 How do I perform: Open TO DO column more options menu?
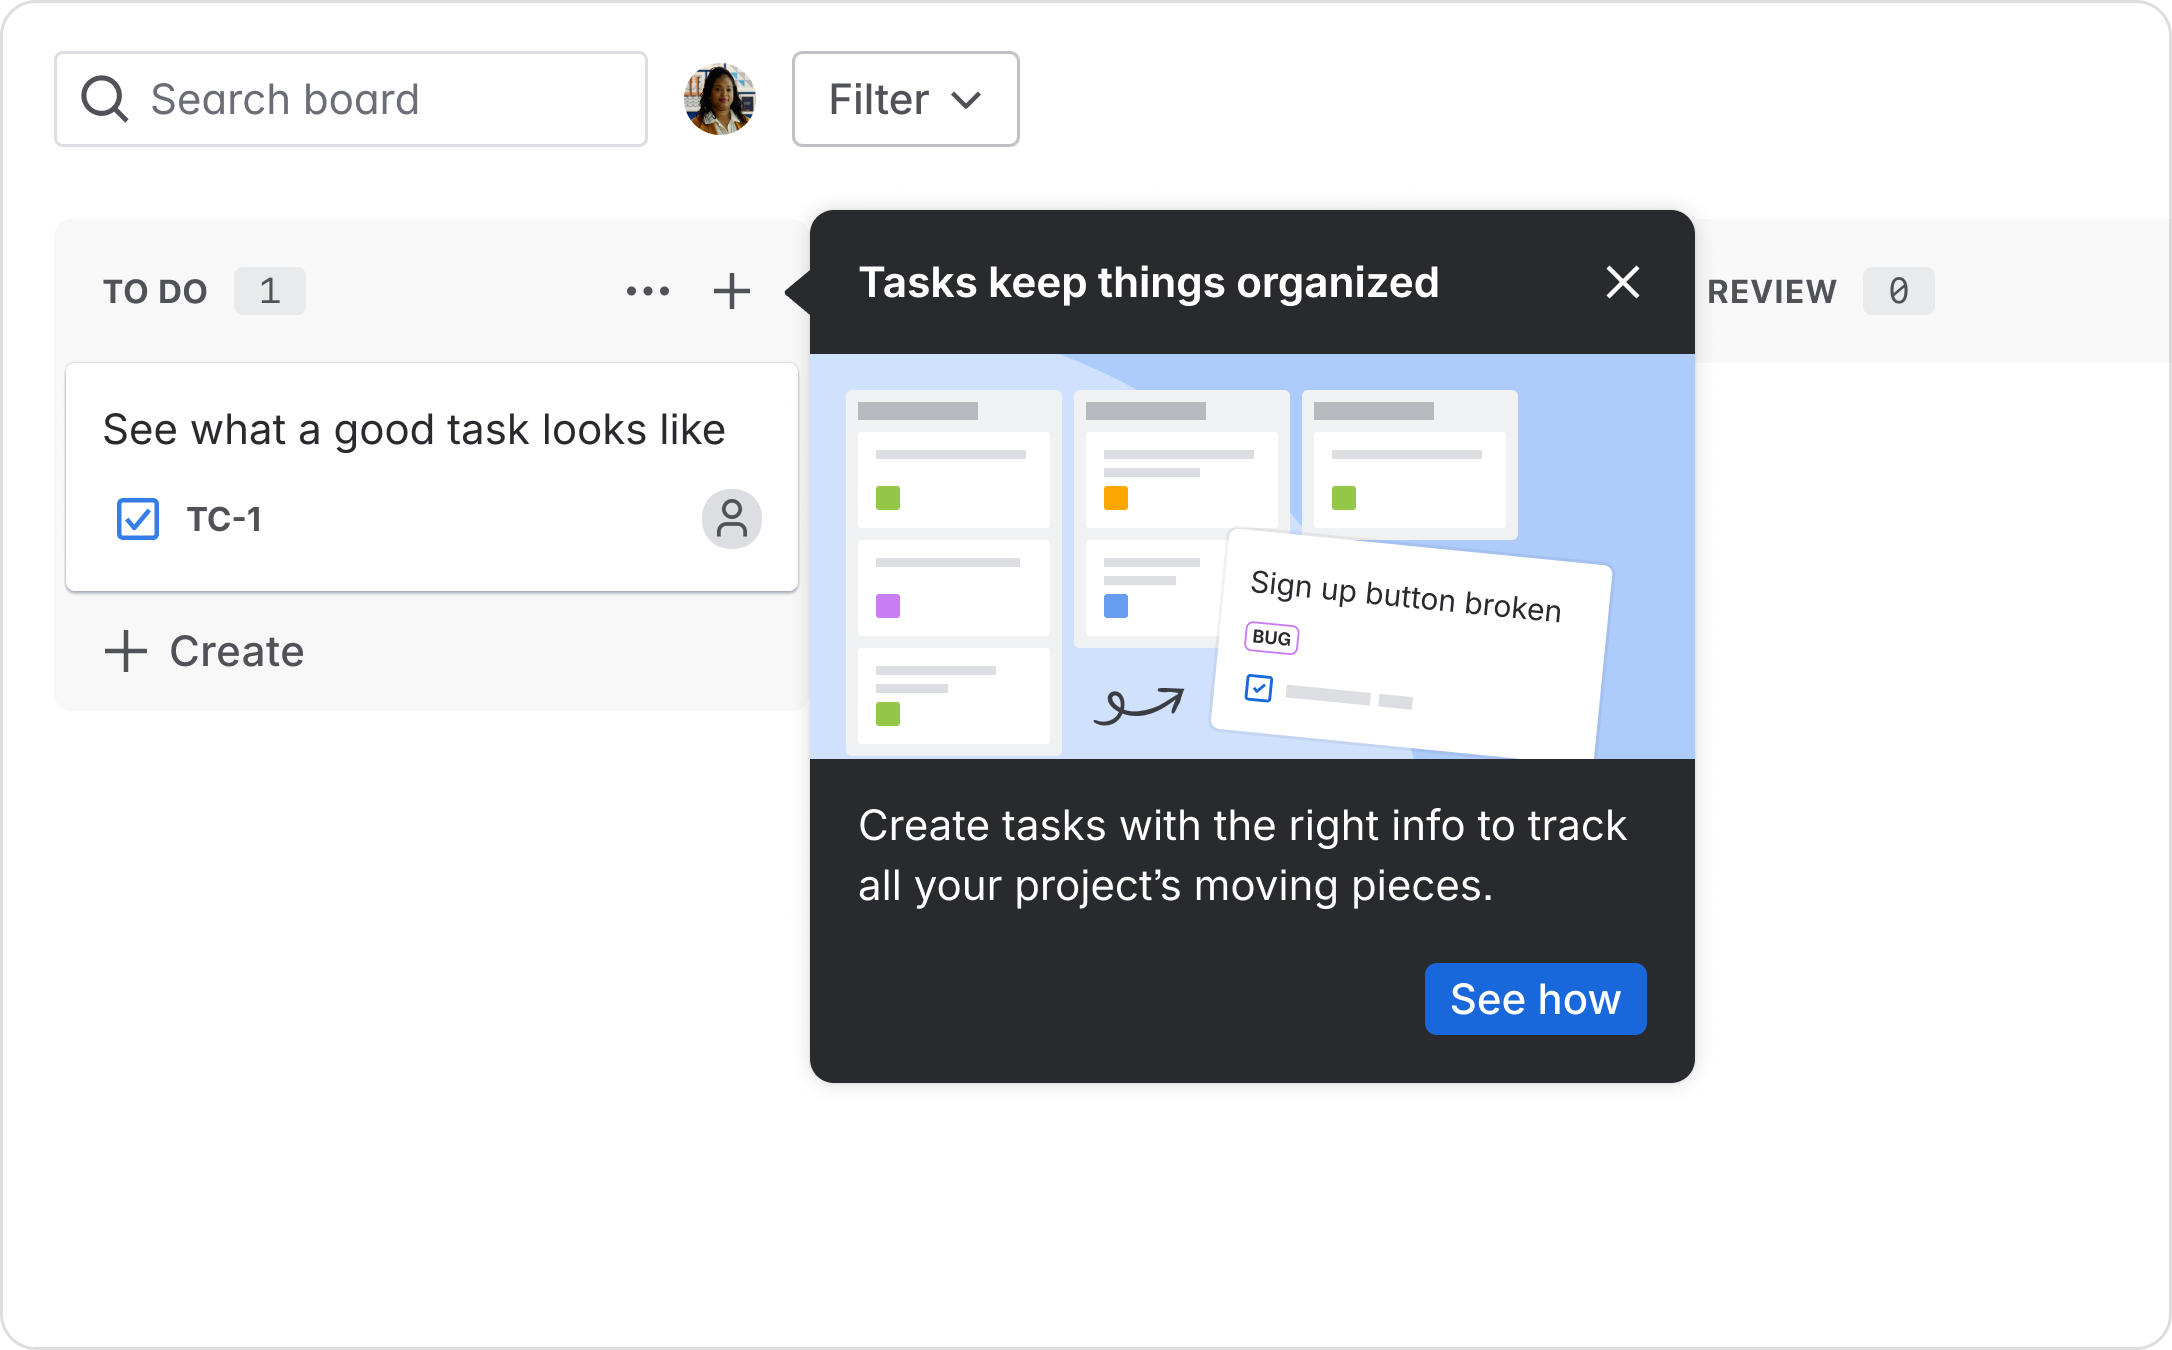[x=648, y=291]
